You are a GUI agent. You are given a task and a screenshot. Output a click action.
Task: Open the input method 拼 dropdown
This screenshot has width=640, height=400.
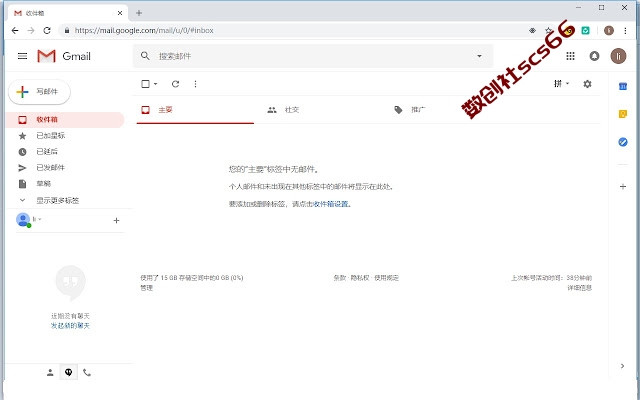click(x=562, y=84)
